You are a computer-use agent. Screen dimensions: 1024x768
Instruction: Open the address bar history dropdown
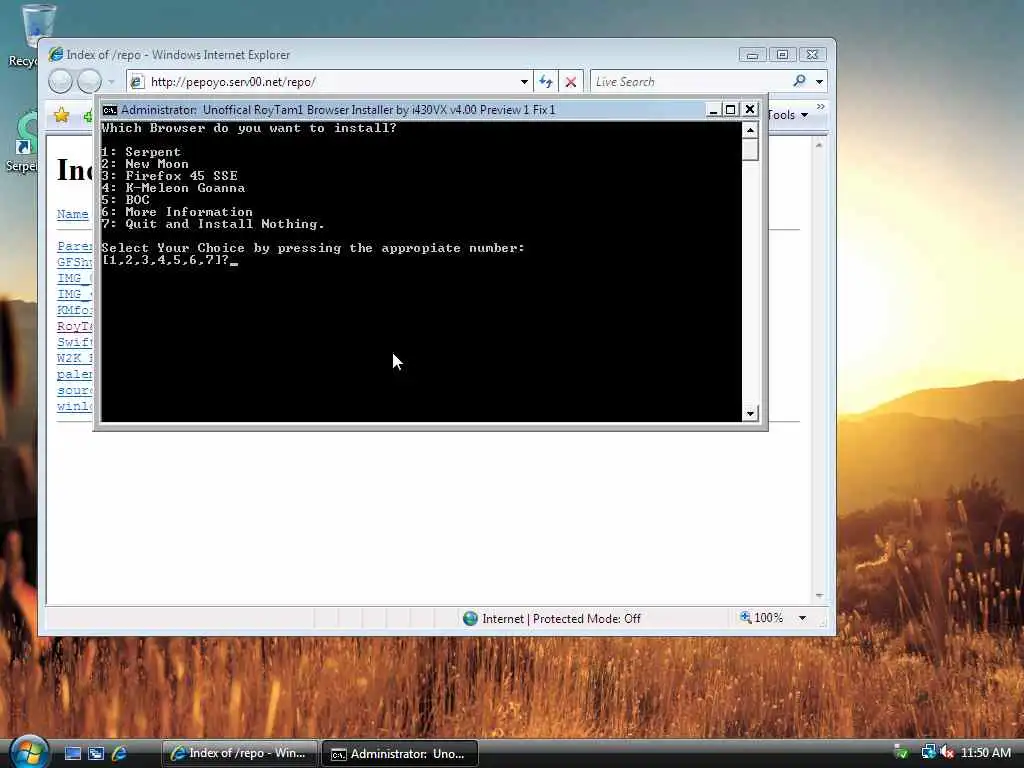[524, 82]
